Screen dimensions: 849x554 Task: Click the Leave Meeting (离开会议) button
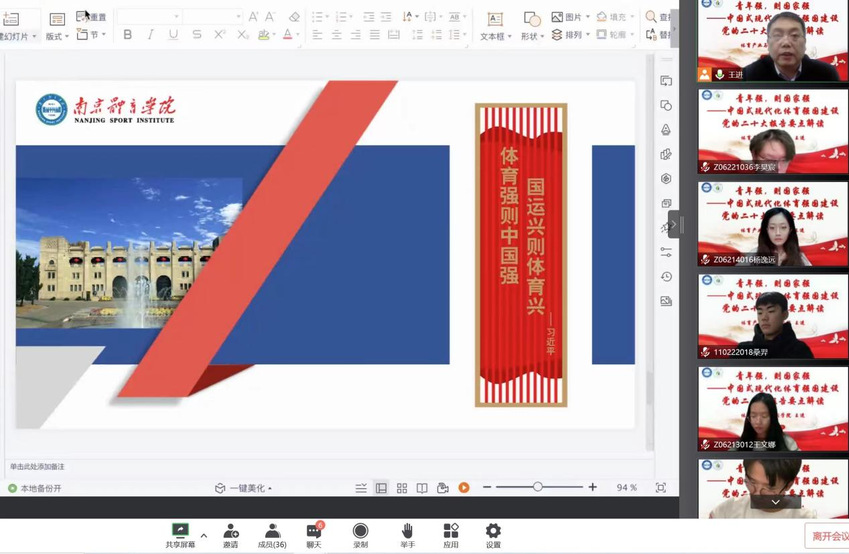(x=828, y=537)
